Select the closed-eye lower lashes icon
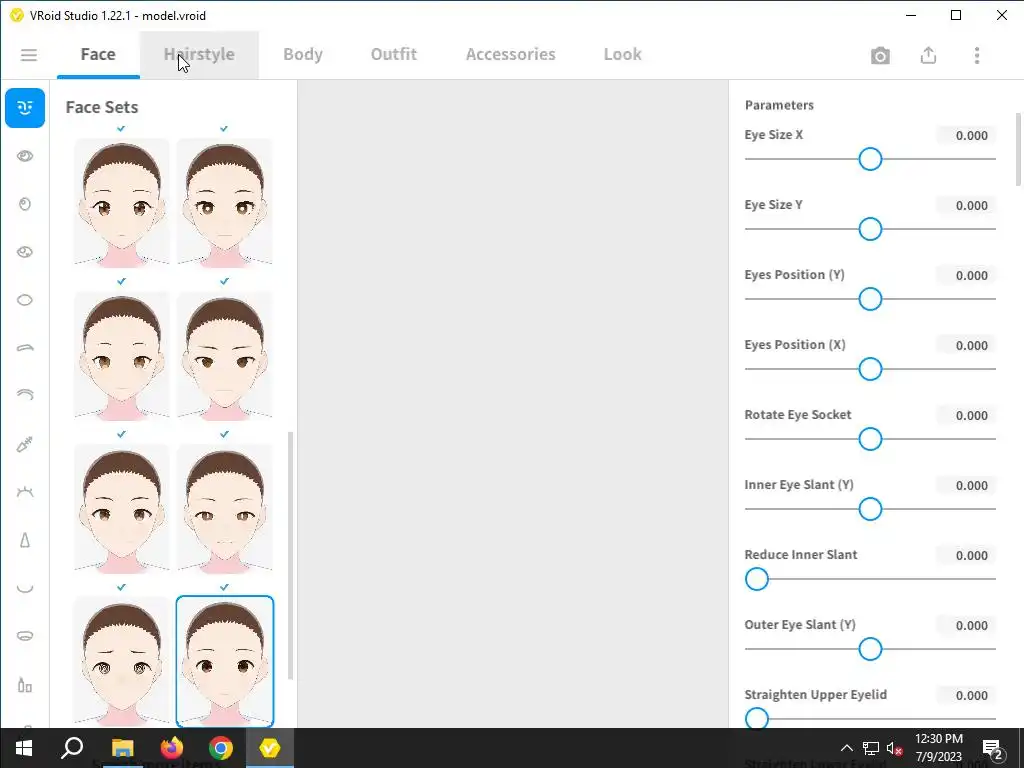Screen dimensions: 1024x768 pyautogui.click(x=25, y=492)
